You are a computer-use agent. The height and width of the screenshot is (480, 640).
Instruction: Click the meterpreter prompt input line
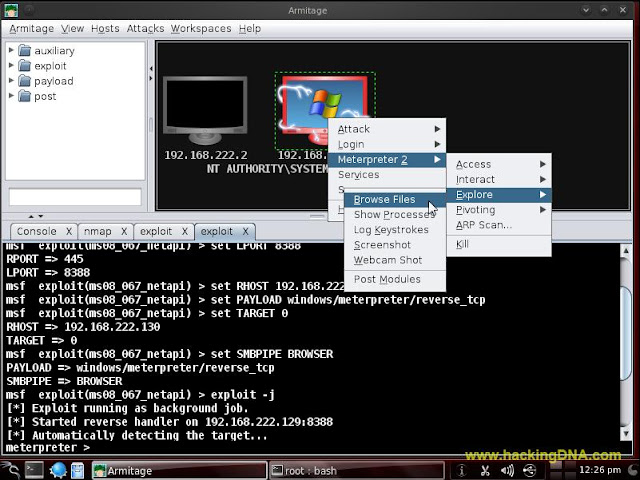point(310,448)
